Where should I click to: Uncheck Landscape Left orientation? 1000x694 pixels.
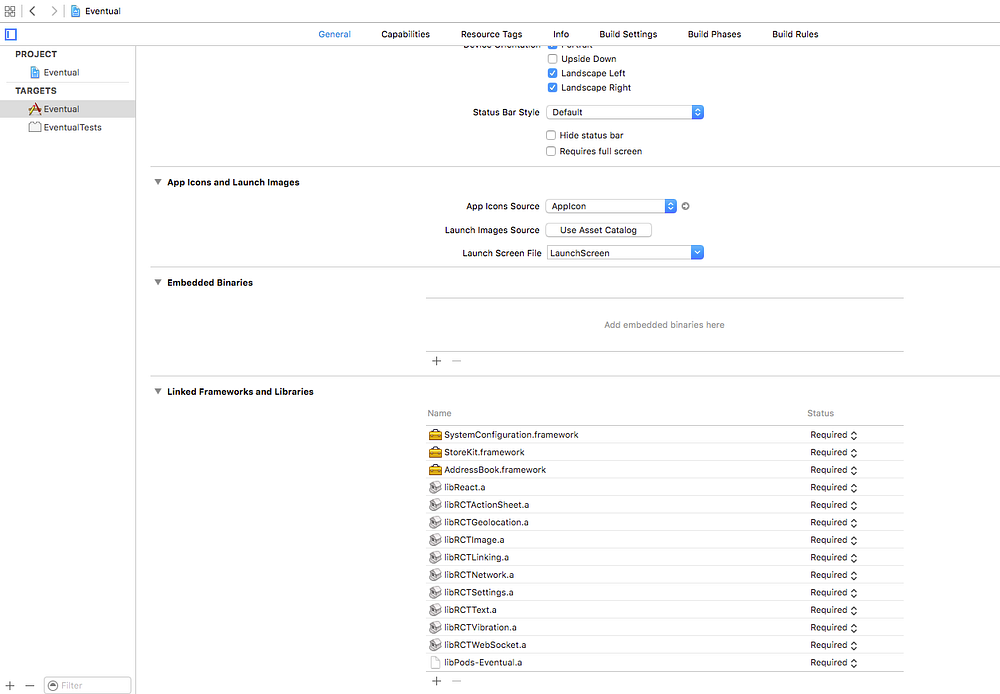click(x=552, y=73)
